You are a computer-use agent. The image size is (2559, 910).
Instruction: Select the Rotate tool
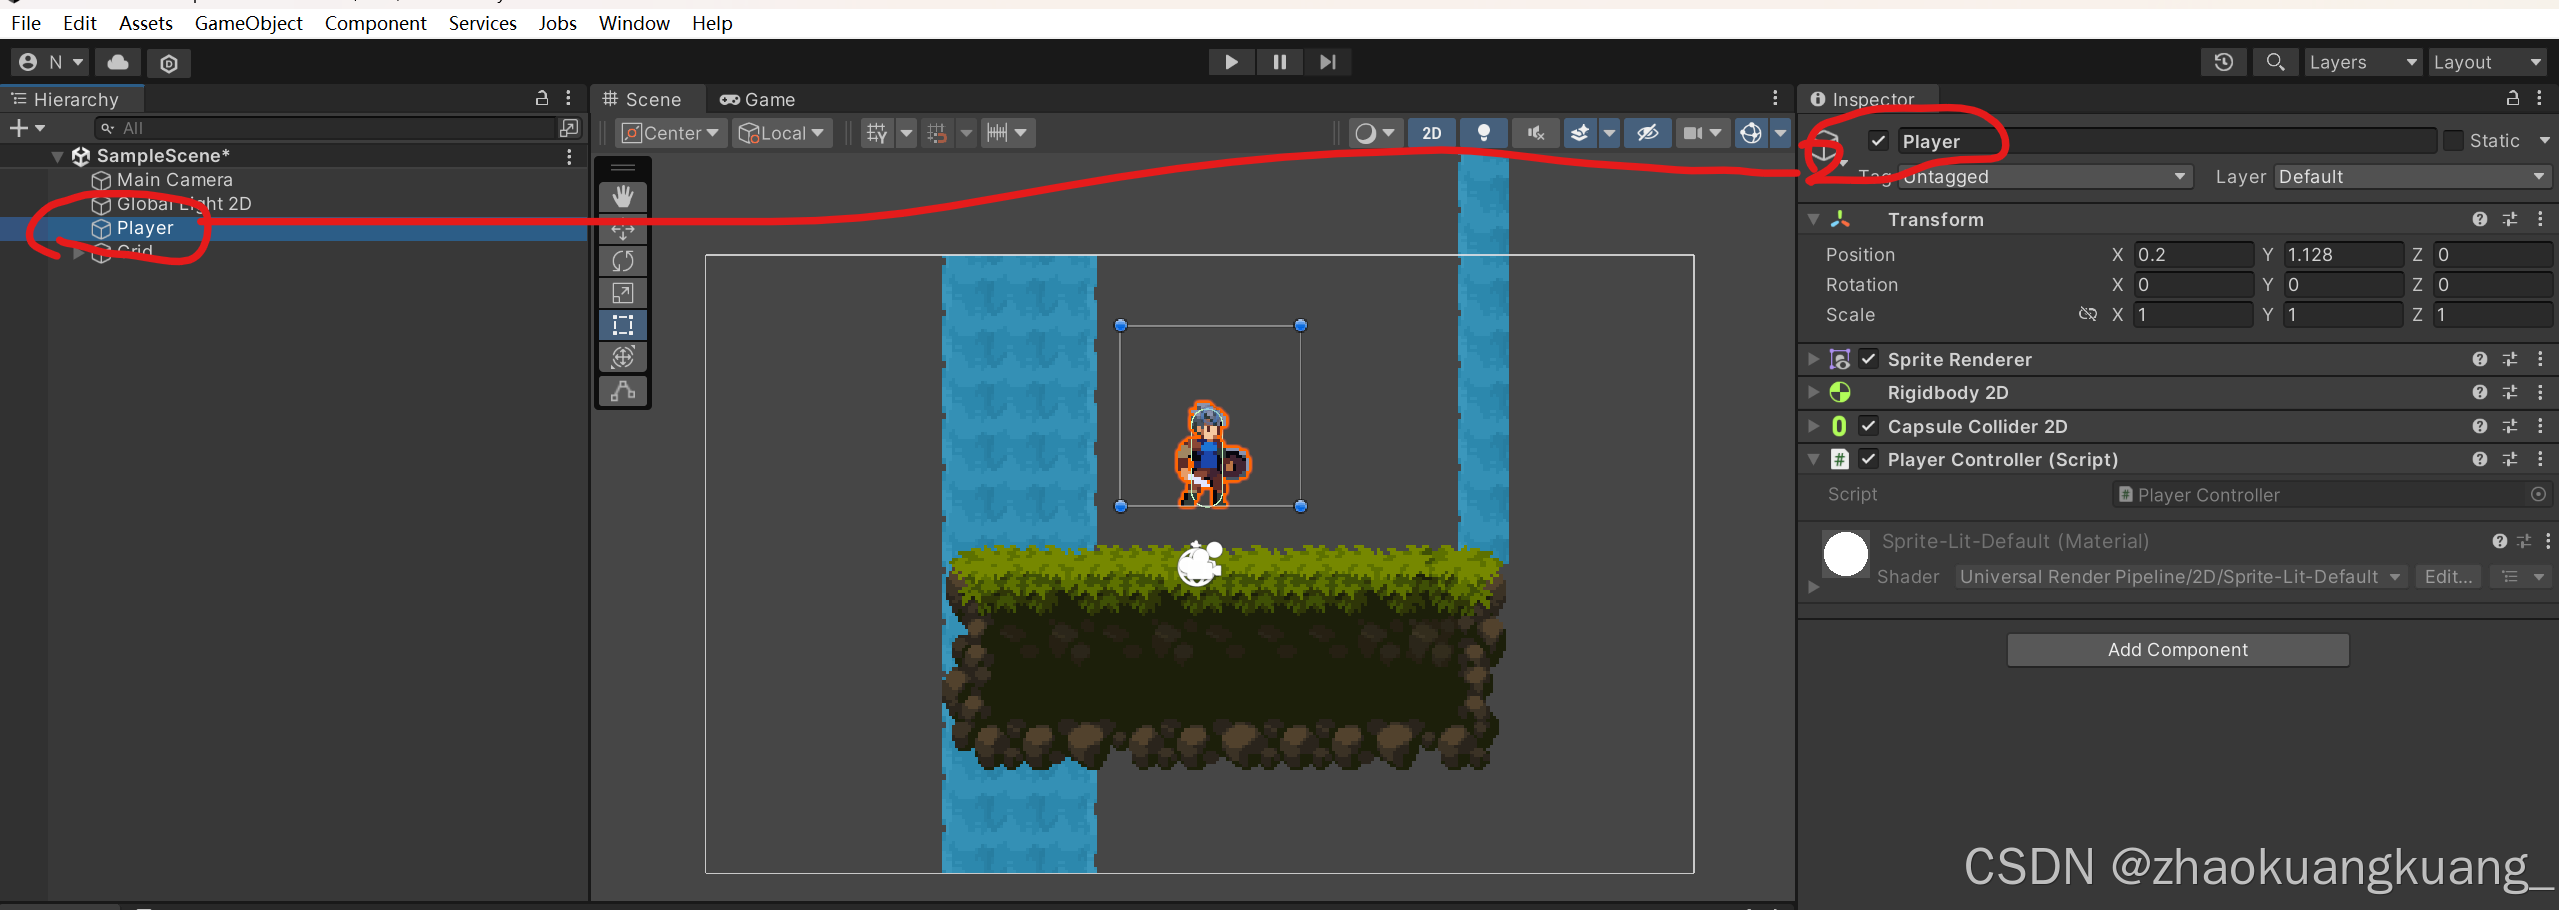pyautogui.click(x=623, y=261)
